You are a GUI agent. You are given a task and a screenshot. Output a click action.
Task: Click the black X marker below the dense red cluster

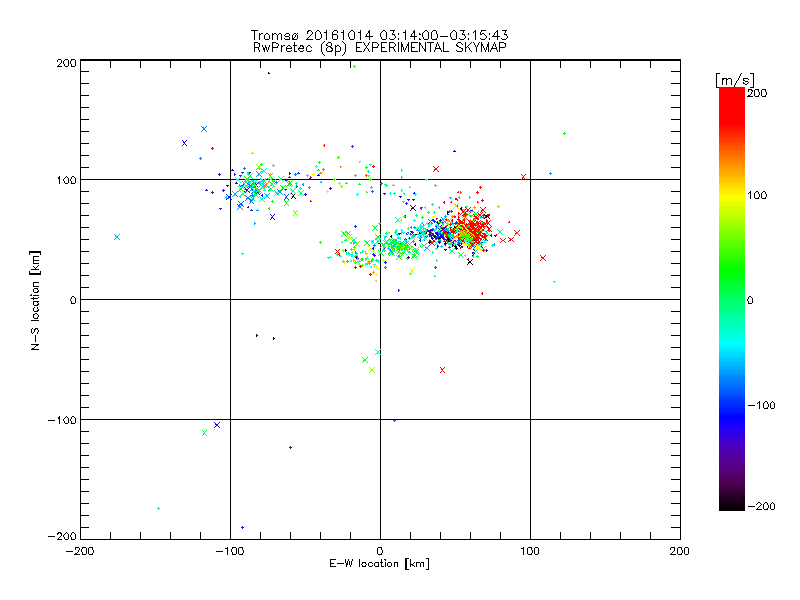pyautogui.click(x=470, y=262)
